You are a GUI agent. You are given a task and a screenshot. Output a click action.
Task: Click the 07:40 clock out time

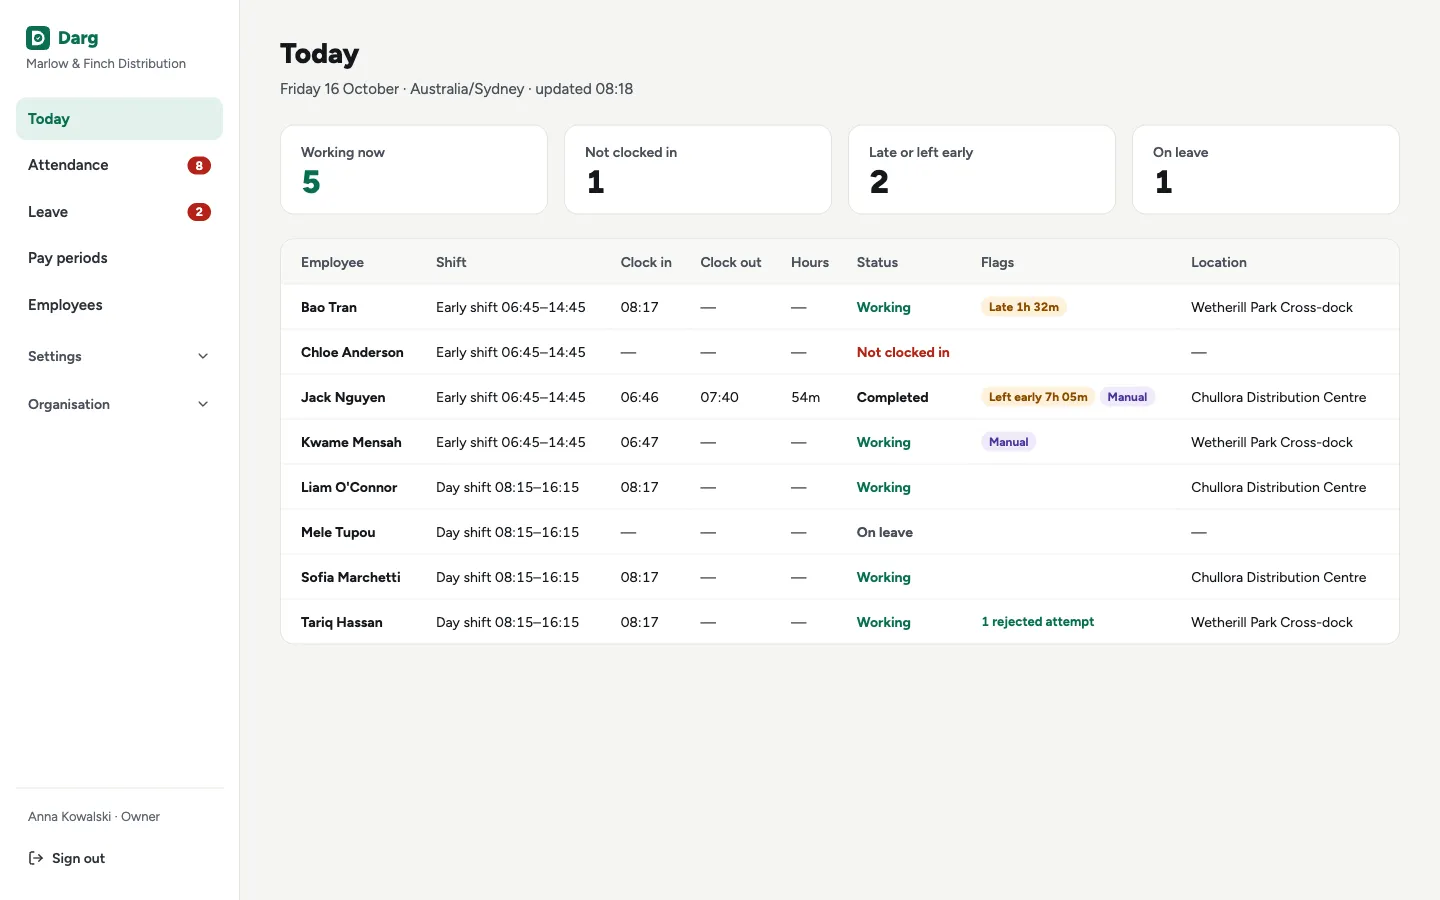tap(720, 397)
